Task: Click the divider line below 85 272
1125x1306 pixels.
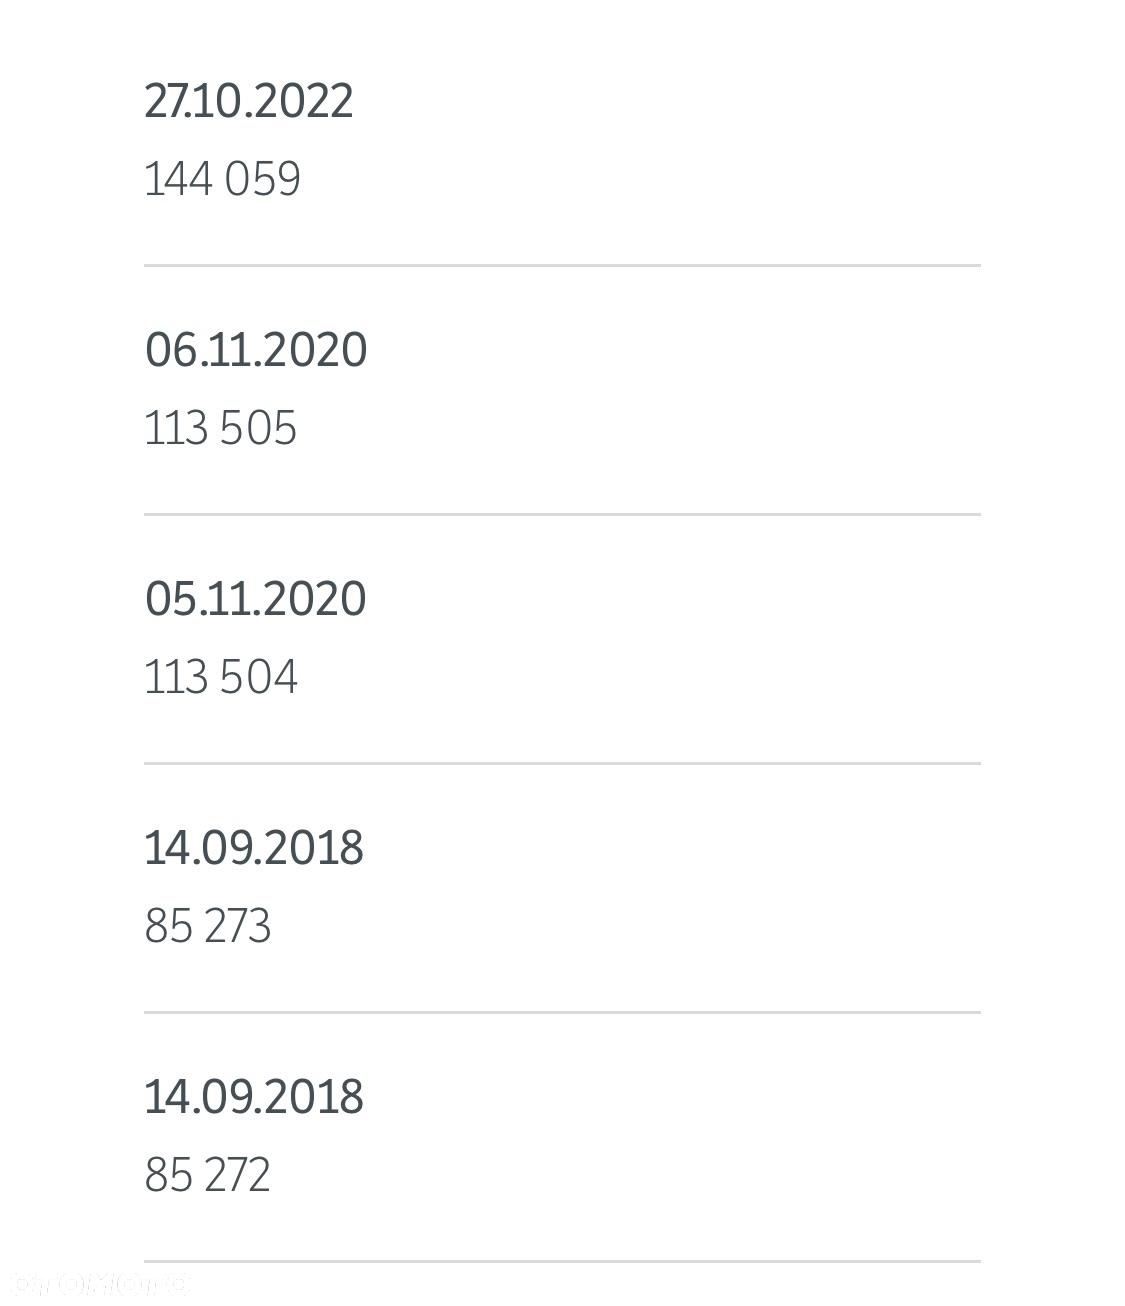Action: 562,1262
